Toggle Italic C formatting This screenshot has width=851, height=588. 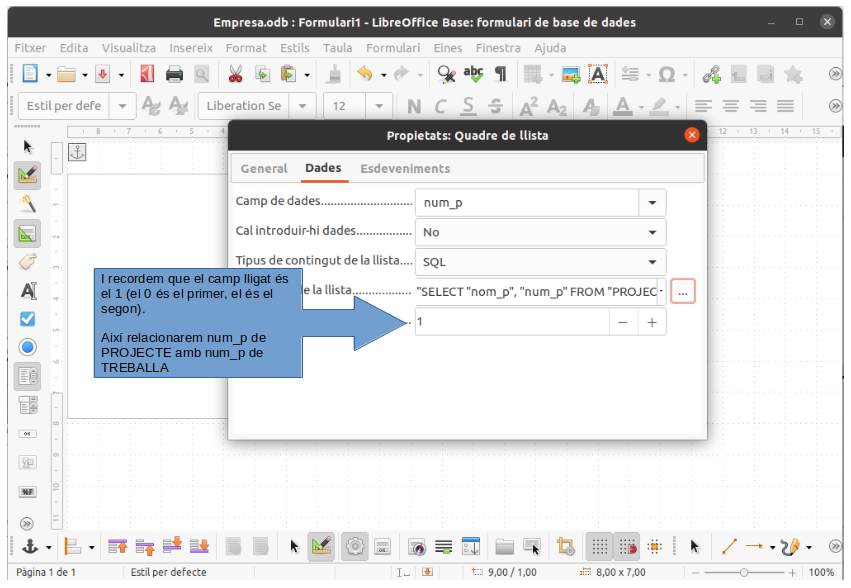click(440, 106)
